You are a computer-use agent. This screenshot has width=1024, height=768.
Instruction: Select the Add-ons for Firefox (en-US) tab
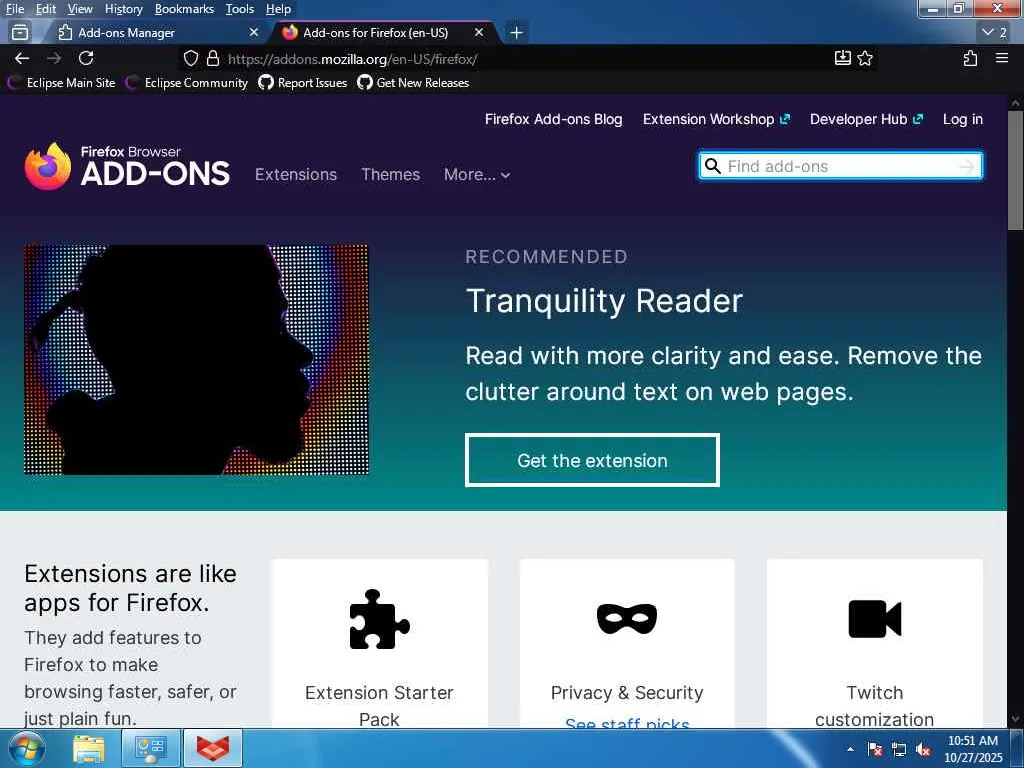[384, 32]
